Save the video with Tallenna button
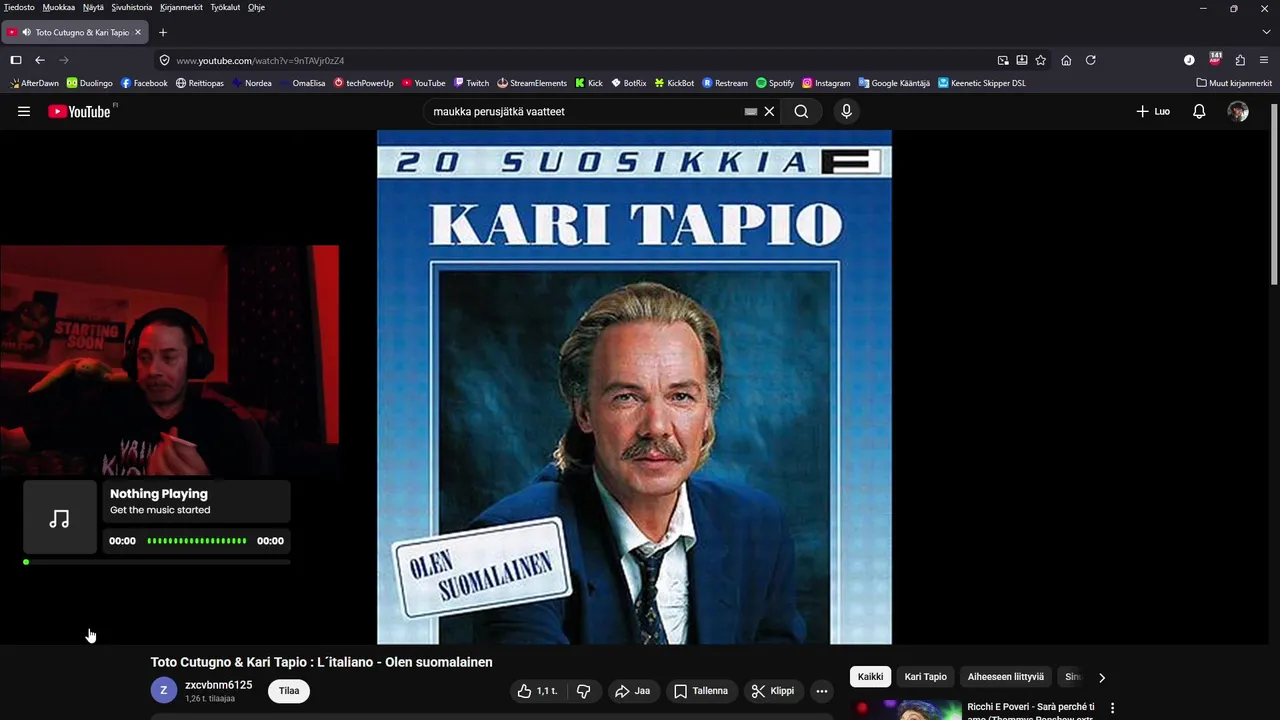Screen dimensions: 1280x720 701,691
